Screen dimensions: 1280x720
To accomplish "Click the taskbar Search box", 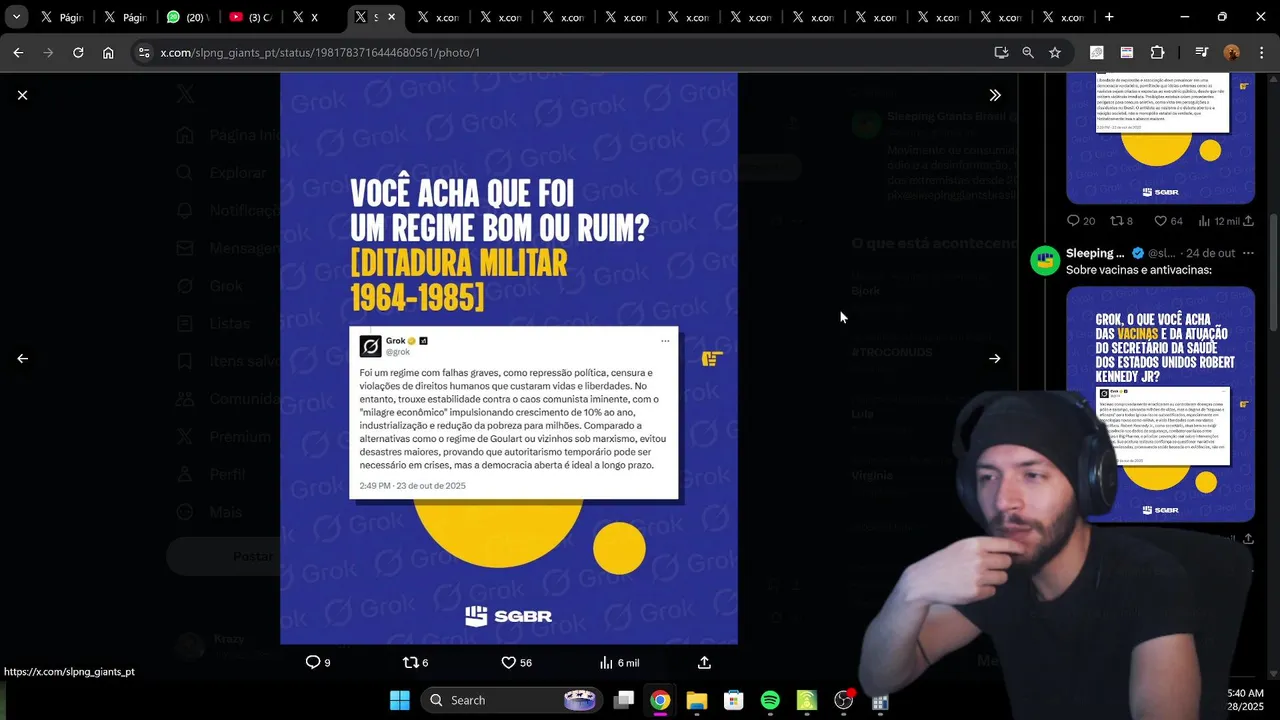I will [x=512, y=700].
